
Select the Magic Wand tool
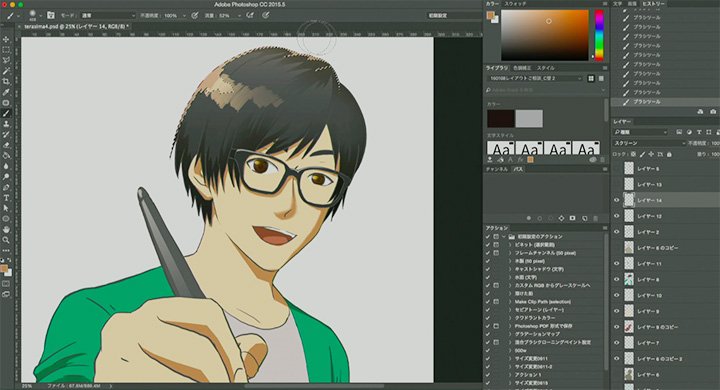tap(6, 71)
